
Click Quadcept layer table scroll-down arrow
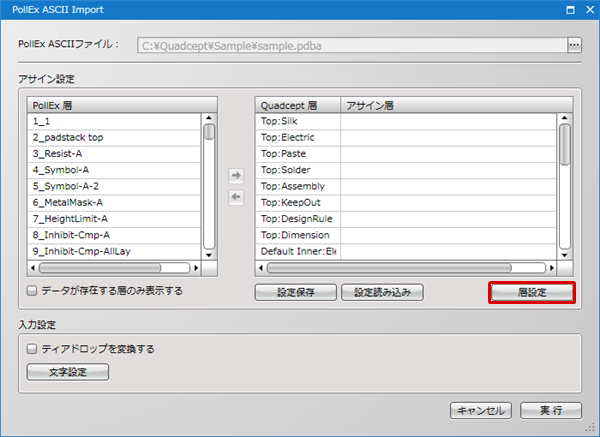click(564, 255)
